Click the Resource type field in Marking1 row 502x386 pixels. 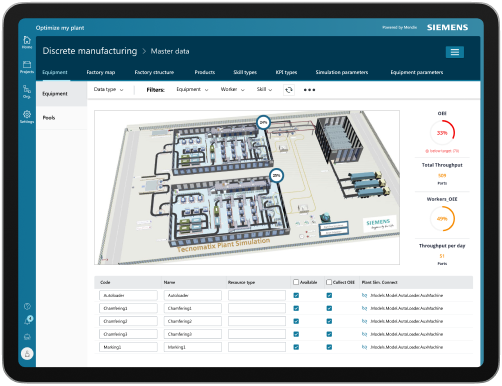point(257,347)
